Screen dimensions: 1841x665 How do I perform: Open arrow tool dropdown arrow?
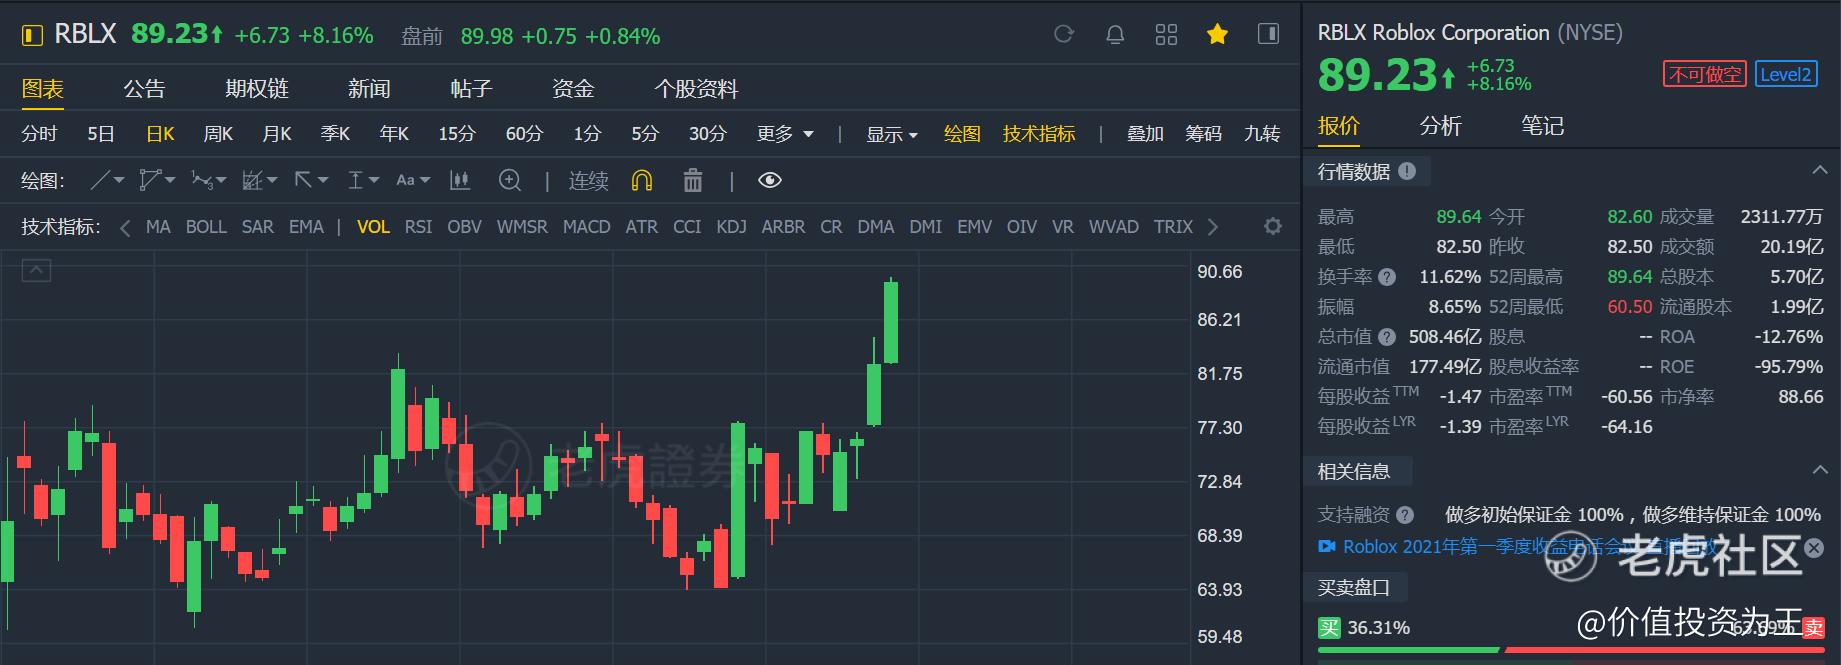323,181
